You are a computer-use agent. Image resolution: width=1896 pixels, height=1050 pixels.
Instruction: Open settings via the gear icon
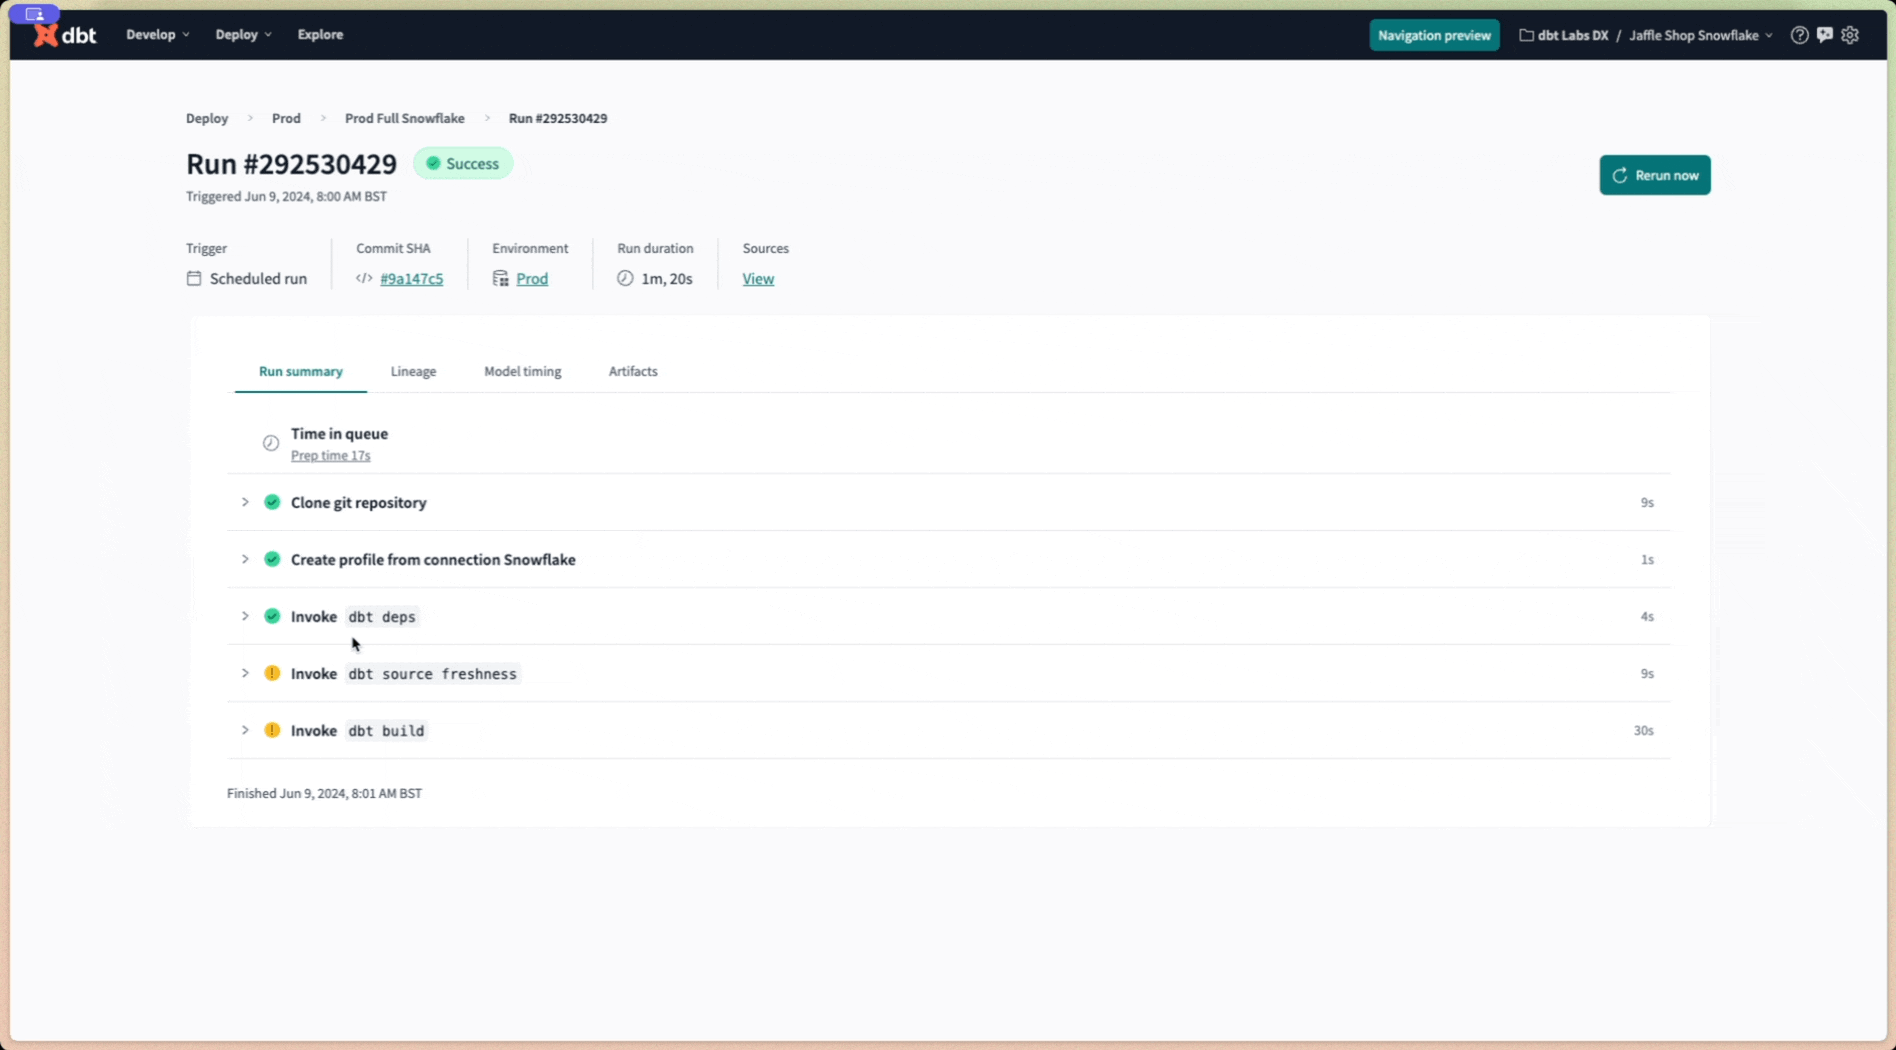pyautogui.click(x=1850, y=35)
